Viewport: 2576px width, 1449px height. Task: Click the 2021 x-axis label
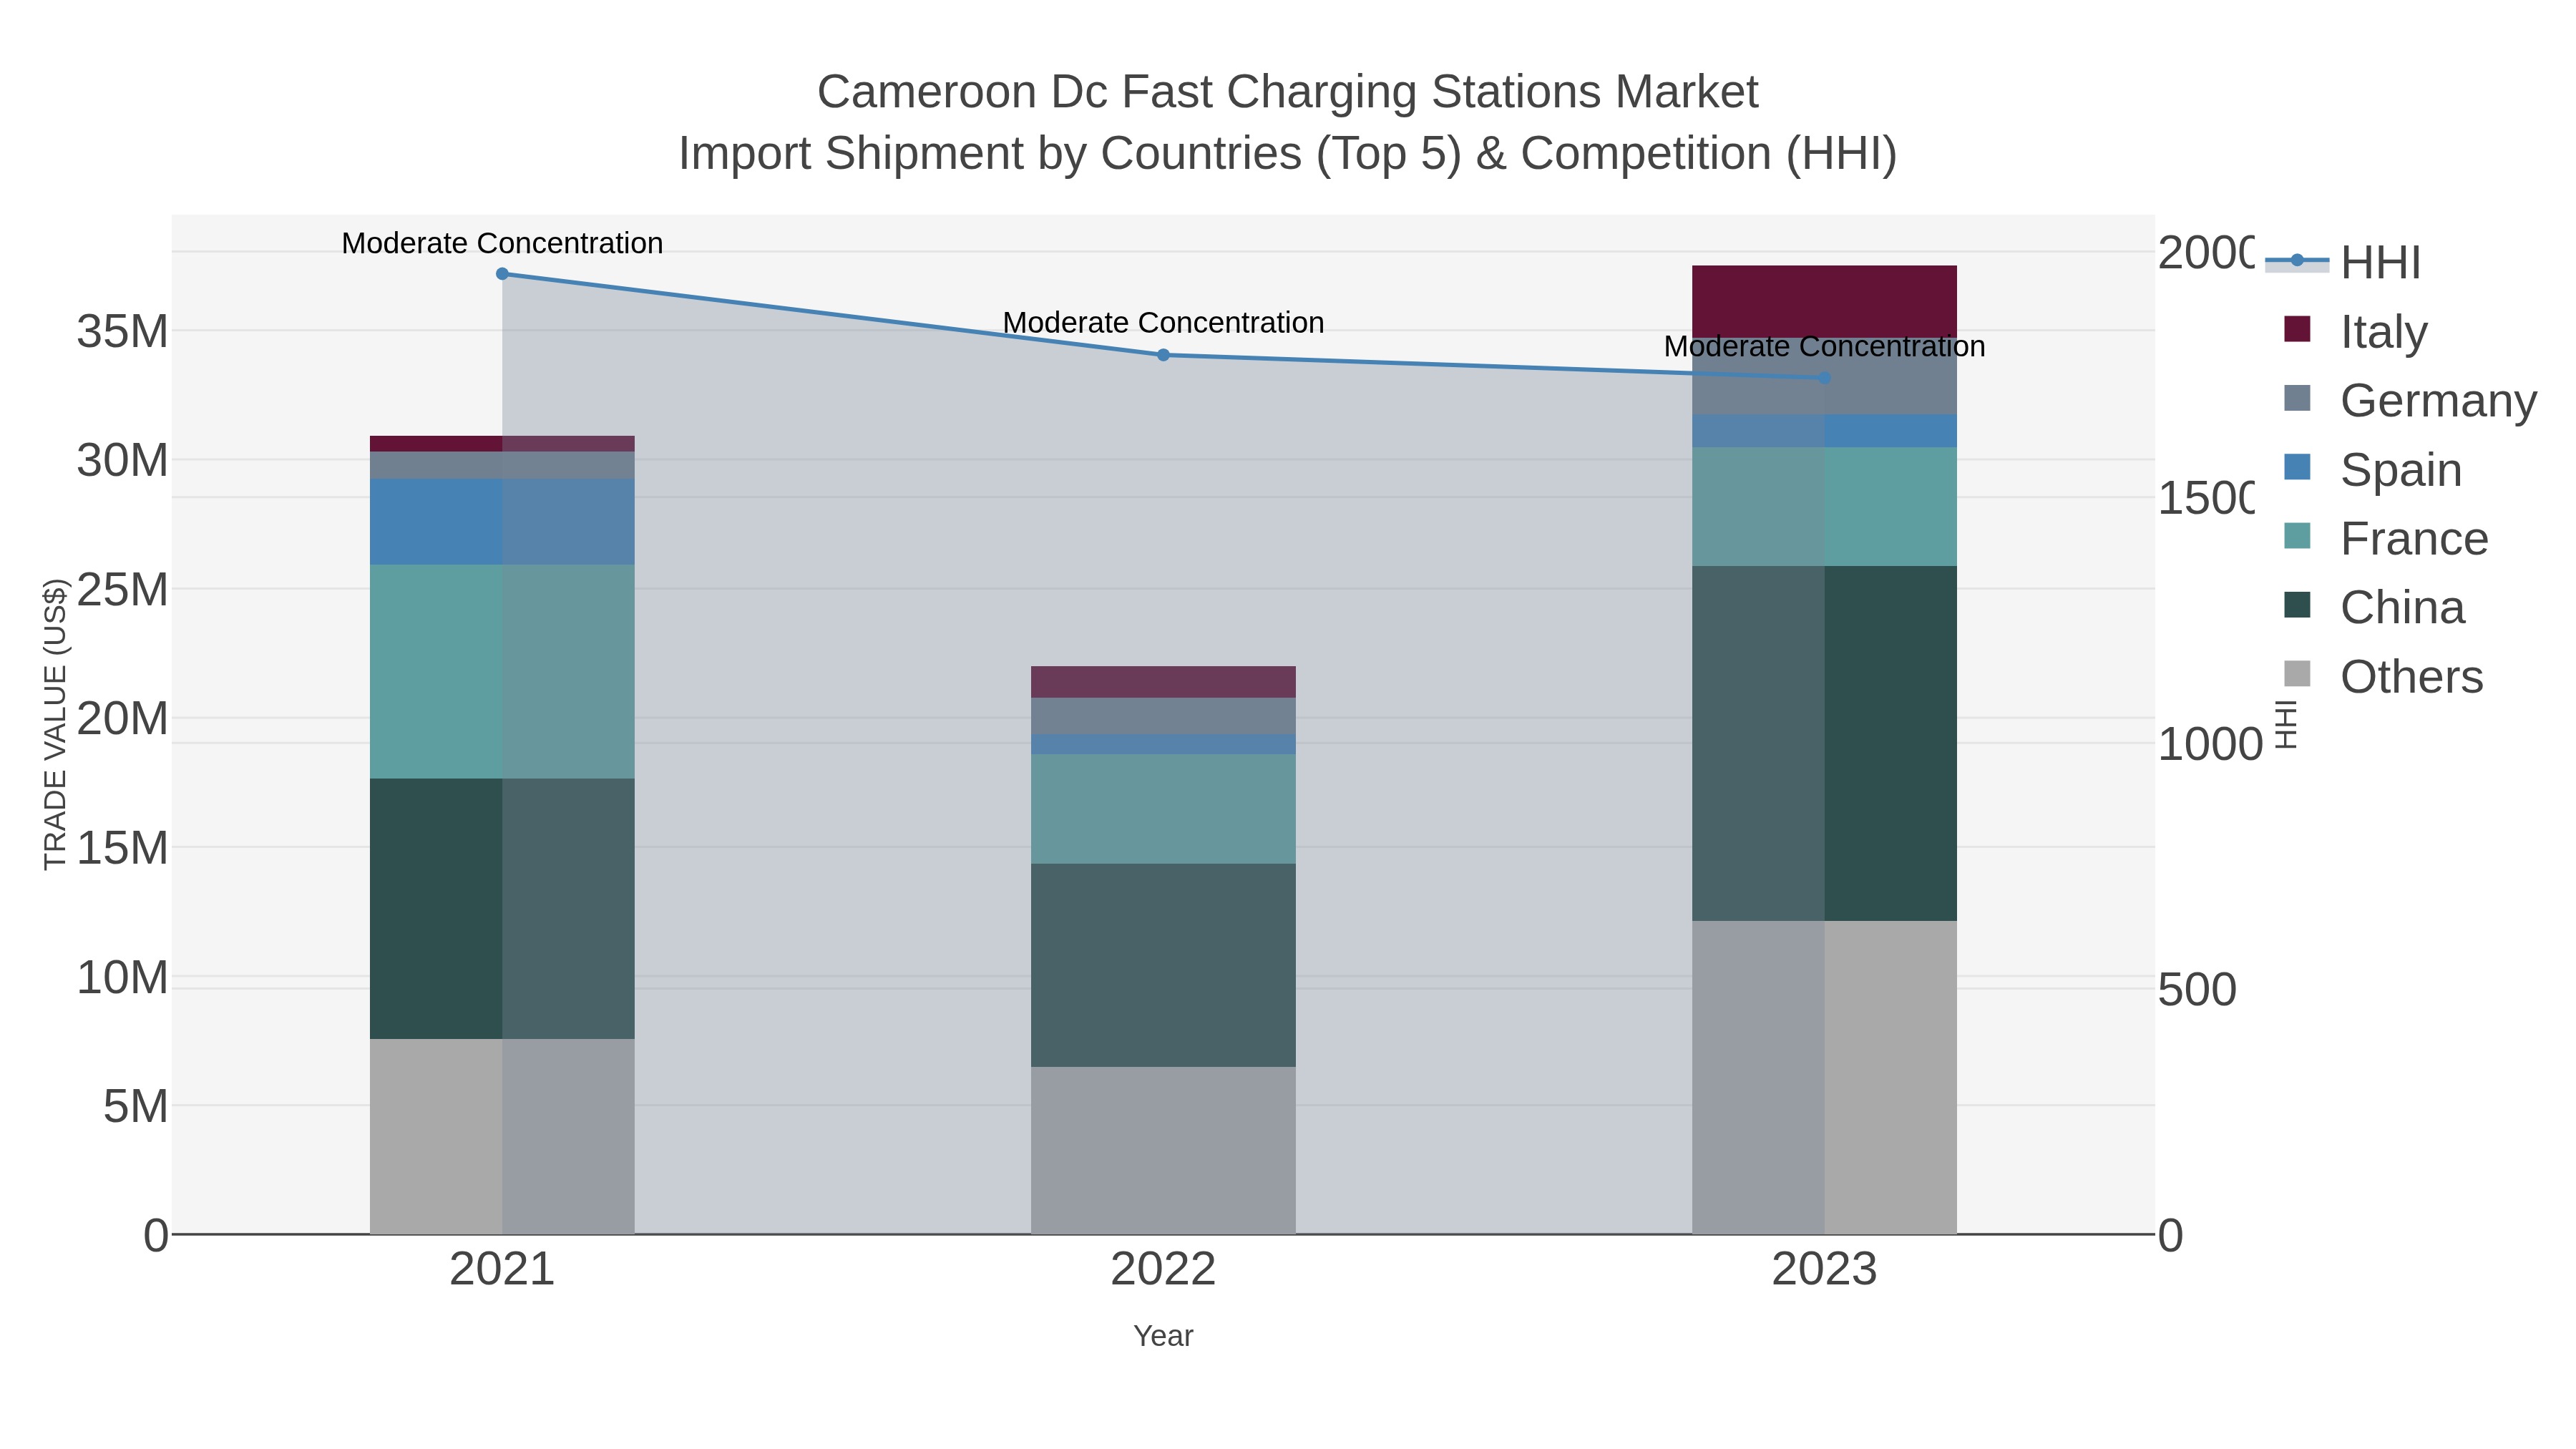click(x=502, y=1270)
